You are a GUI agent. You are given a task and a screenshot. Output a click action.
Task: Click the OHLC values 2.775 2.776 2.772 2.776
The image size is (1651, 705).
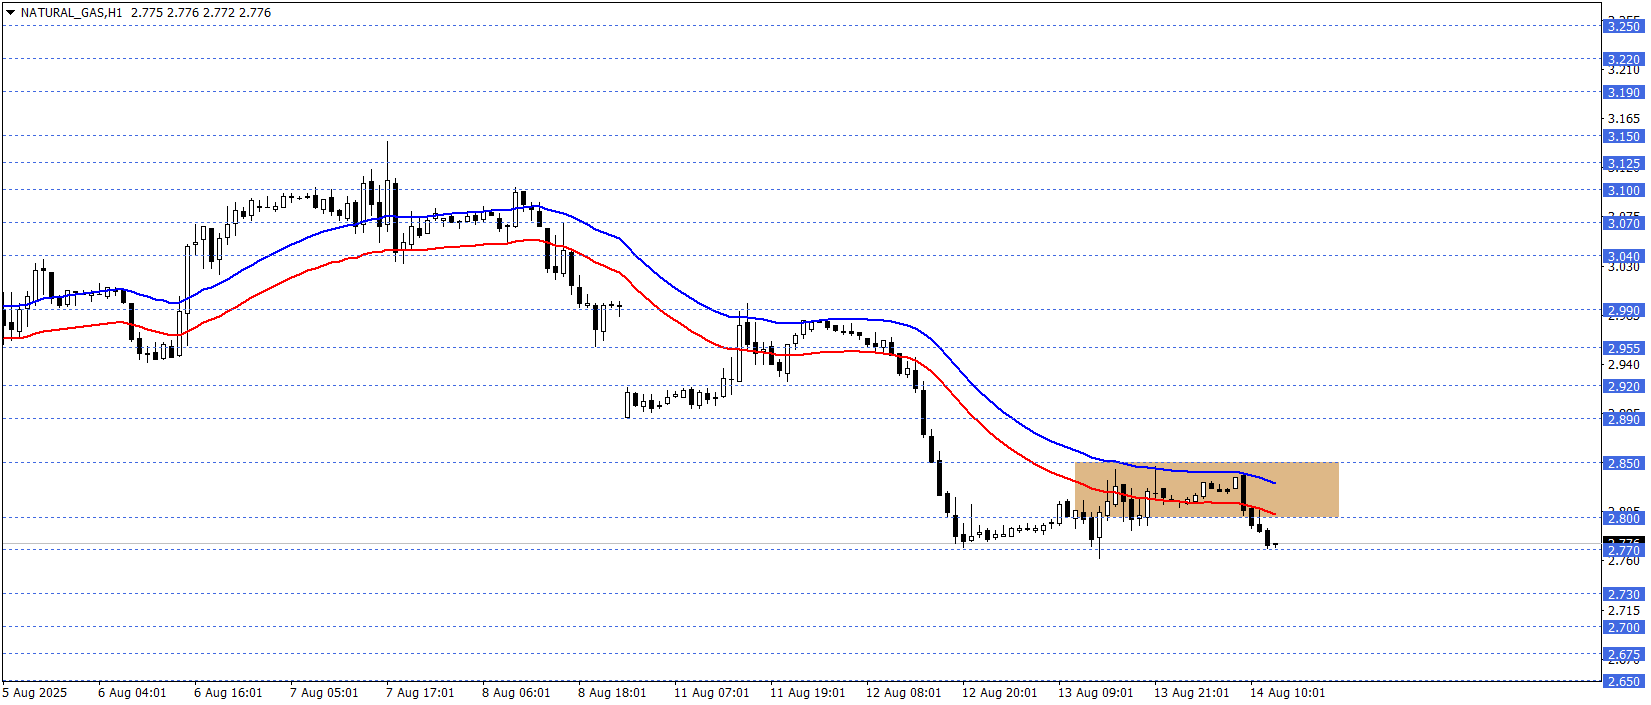pyautogui.click(x=201, y=13)
